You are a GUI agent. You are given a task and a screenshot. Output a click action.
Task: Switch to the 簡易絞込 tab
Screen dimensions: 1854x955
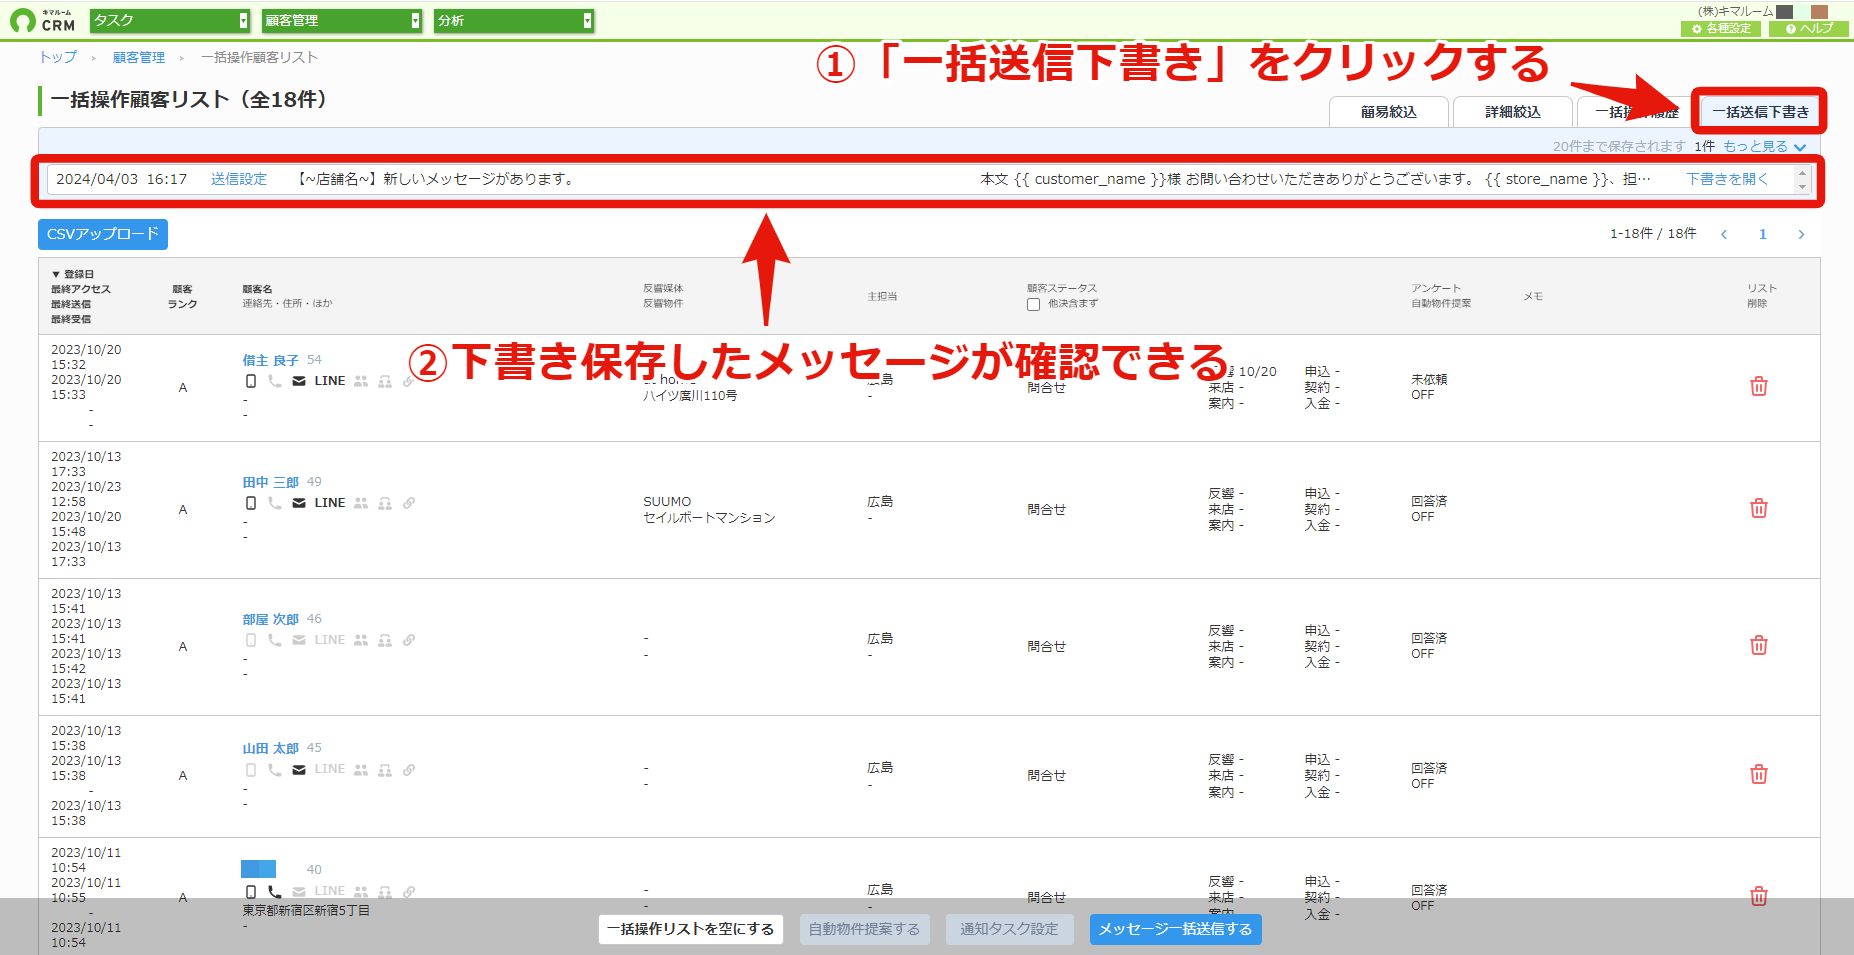pyautogui.click(x=1388, y=112)
